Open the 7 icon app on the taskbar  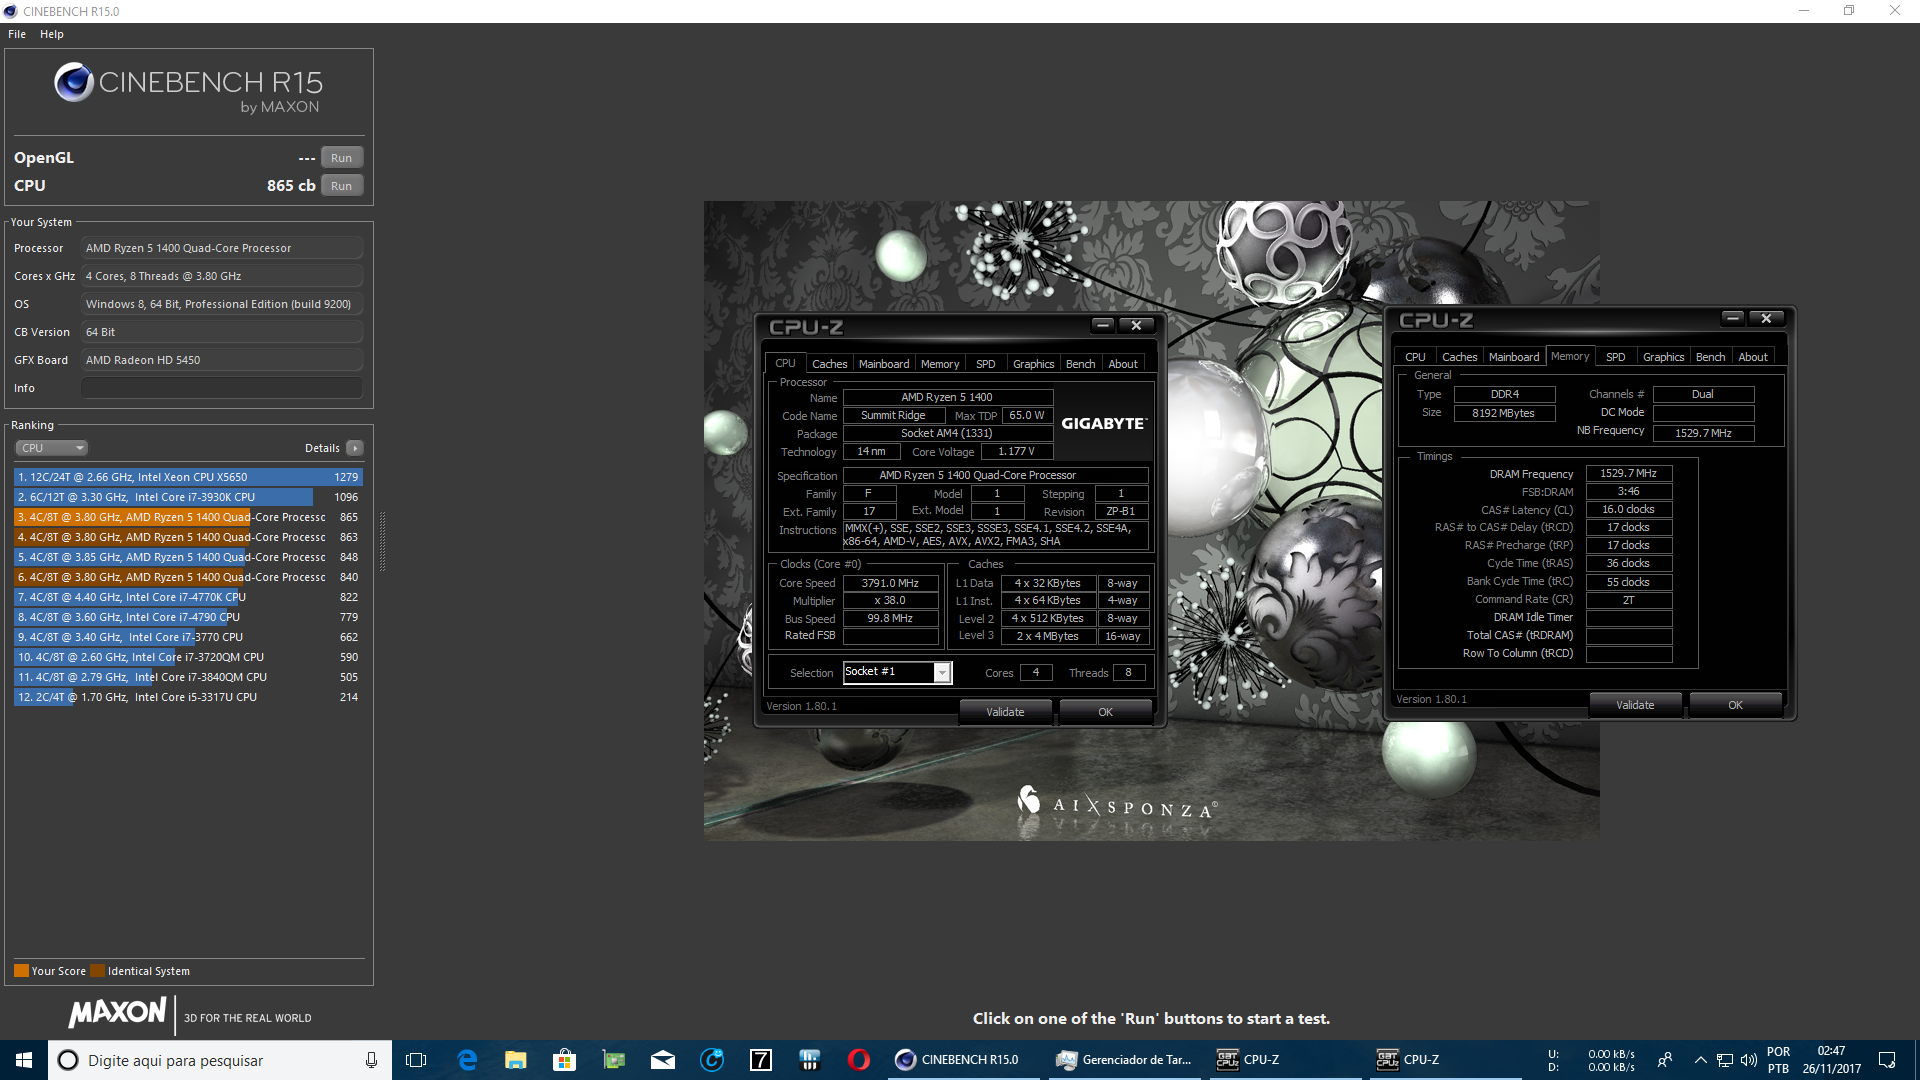[760, 1060]
